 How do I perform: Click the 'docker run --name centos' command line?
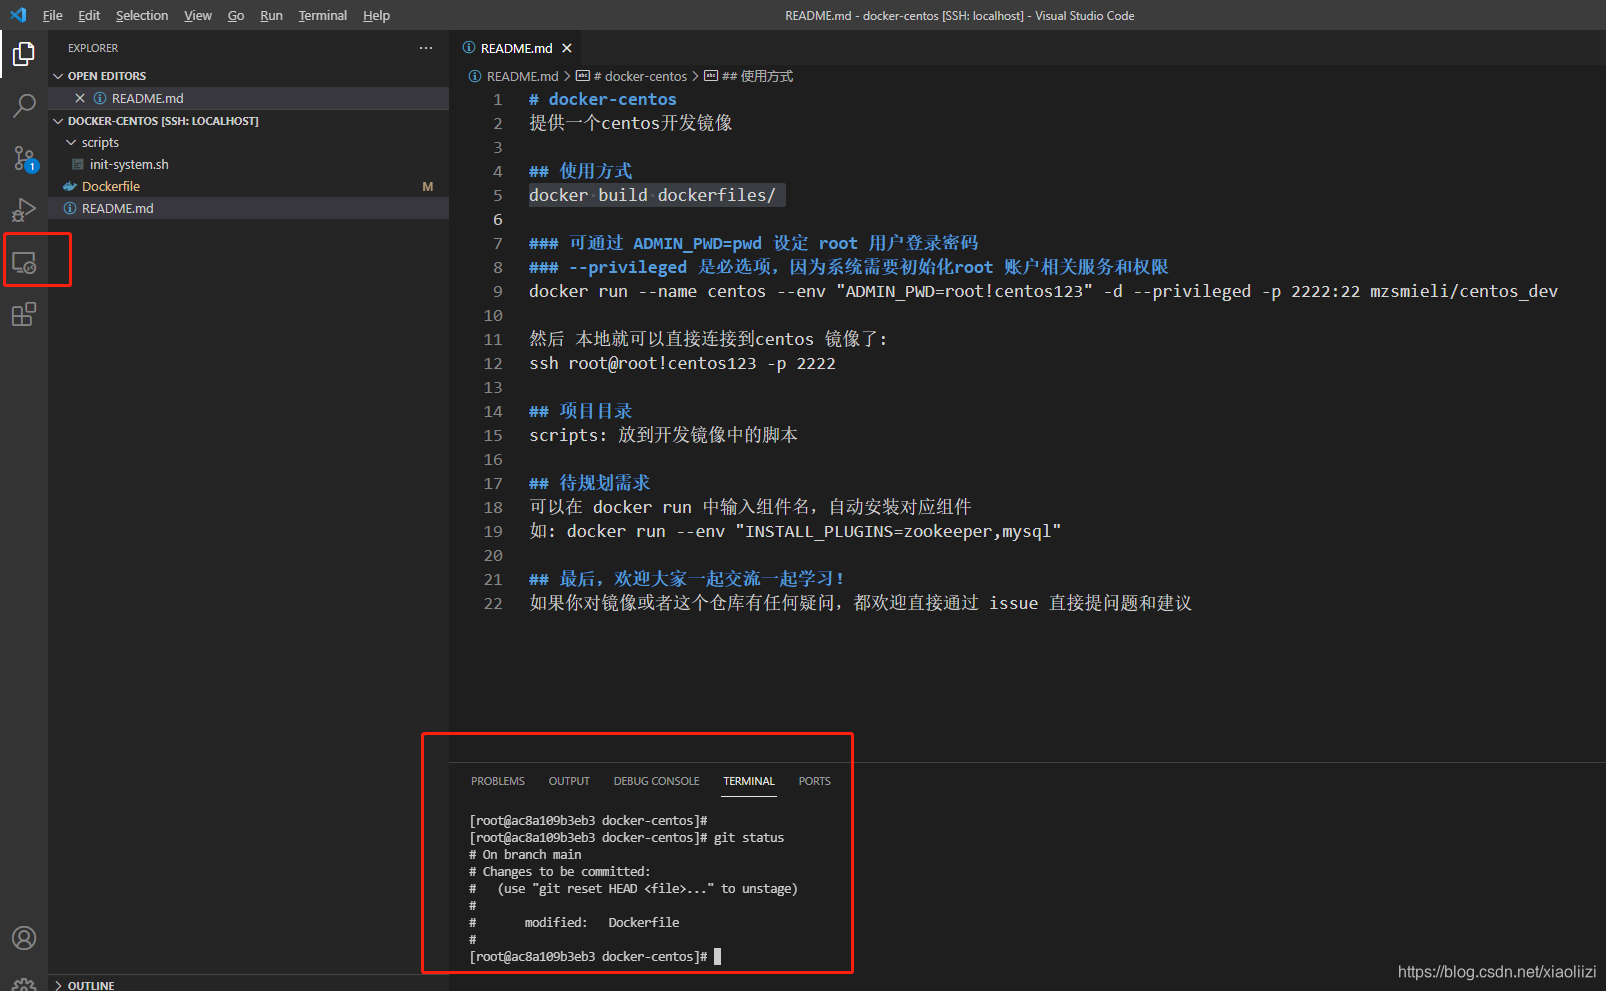[x=1043, y=291]
